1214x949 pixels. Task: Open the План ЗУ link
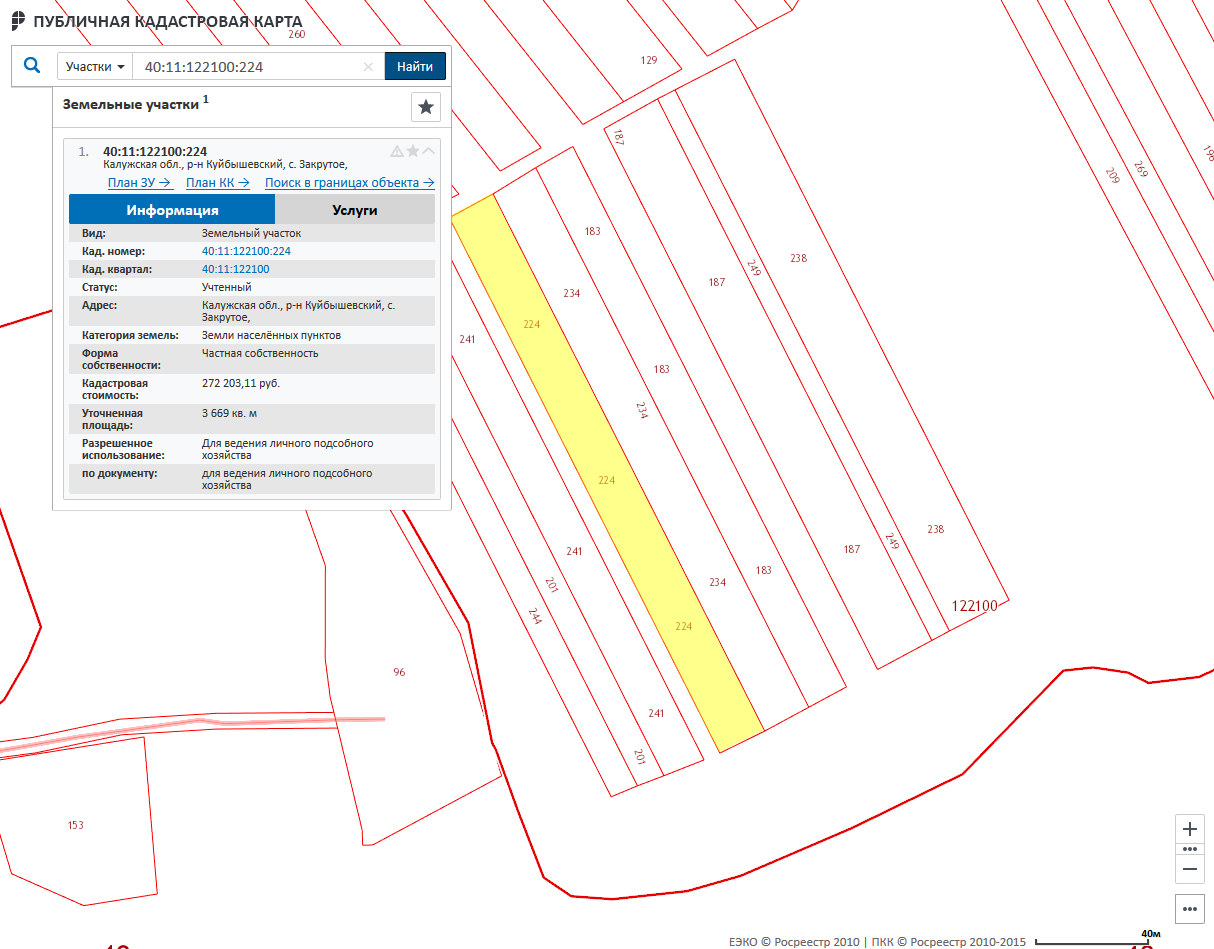[140, 182]
